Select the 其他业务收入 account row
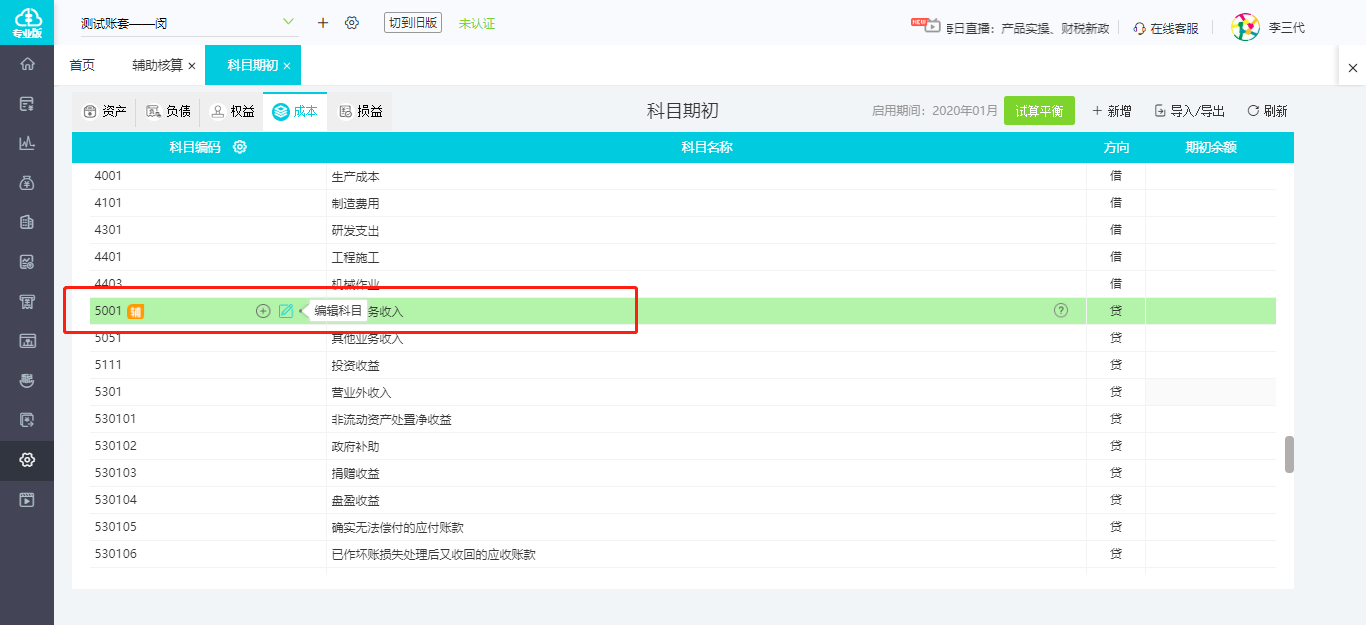The image size is (1366, 625). (x=683, y=338)
